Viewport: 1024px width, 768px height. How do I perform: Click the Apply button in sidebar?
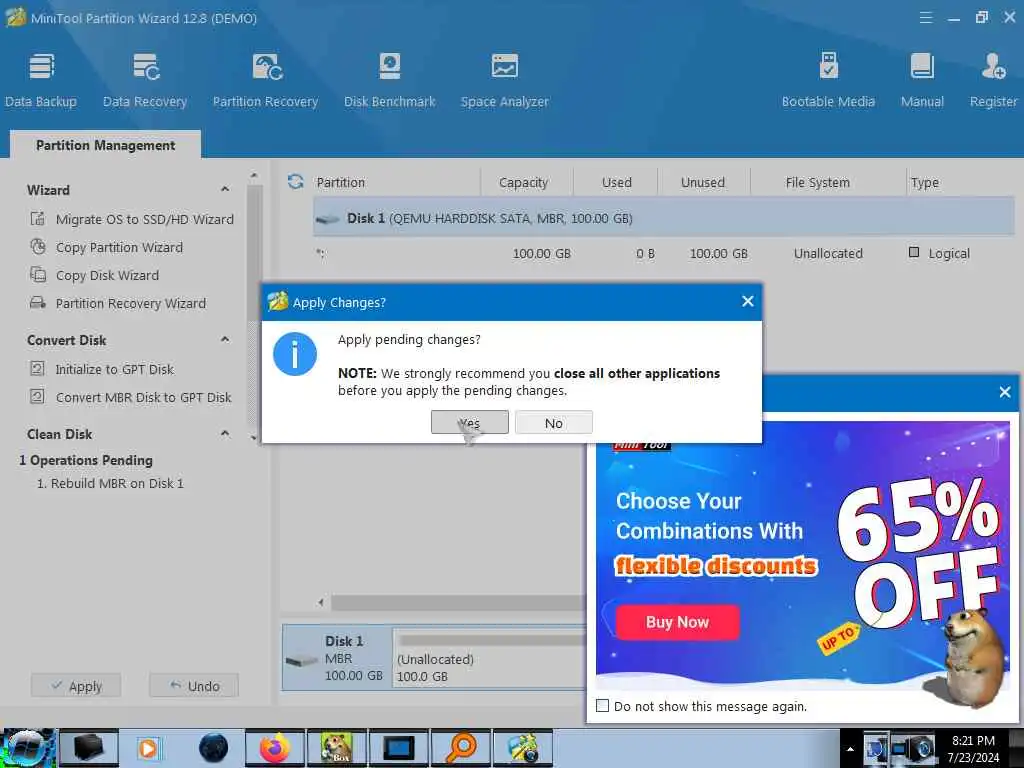point(76,686)
